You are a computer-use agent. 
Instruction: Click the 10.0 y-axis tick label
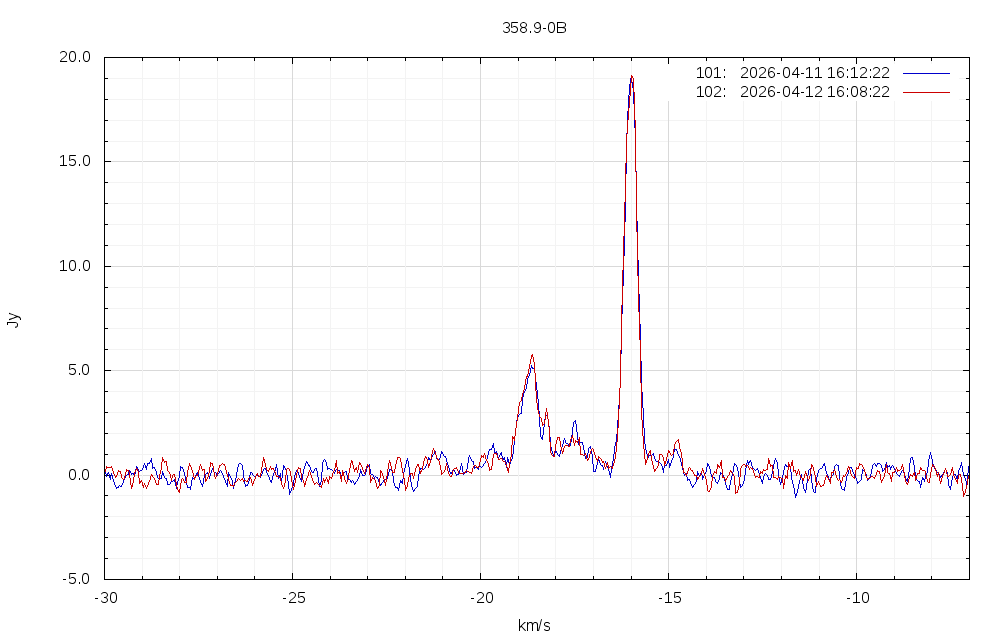point(74,266)
